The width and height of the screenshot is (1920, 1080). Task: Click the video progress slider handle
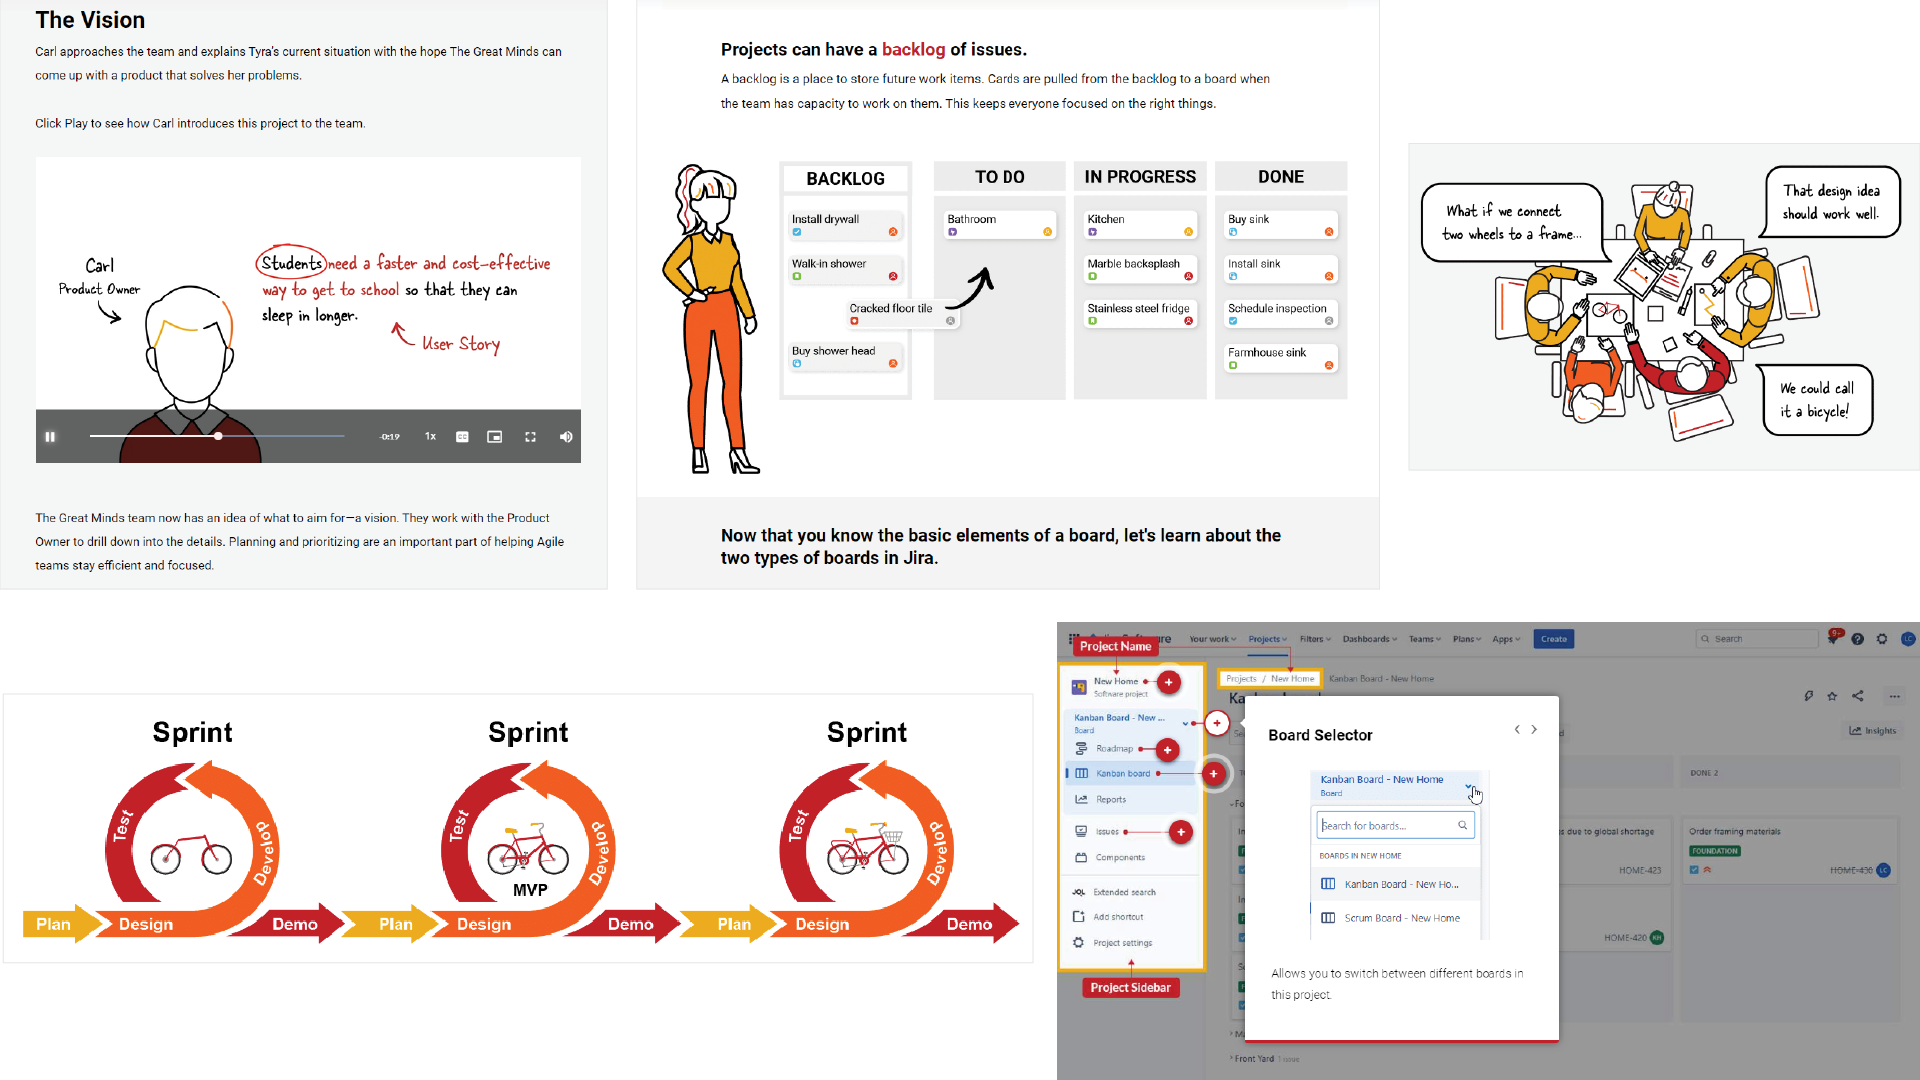(x=218, y=436)
